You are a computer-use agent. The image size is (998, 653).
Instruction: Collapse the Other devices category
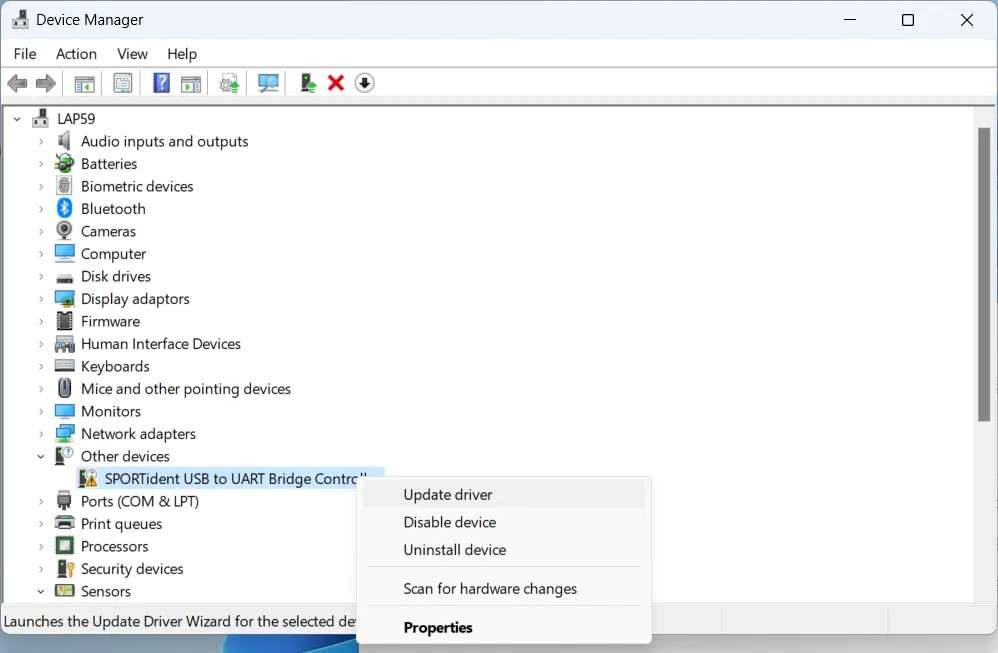coord(40,456)
